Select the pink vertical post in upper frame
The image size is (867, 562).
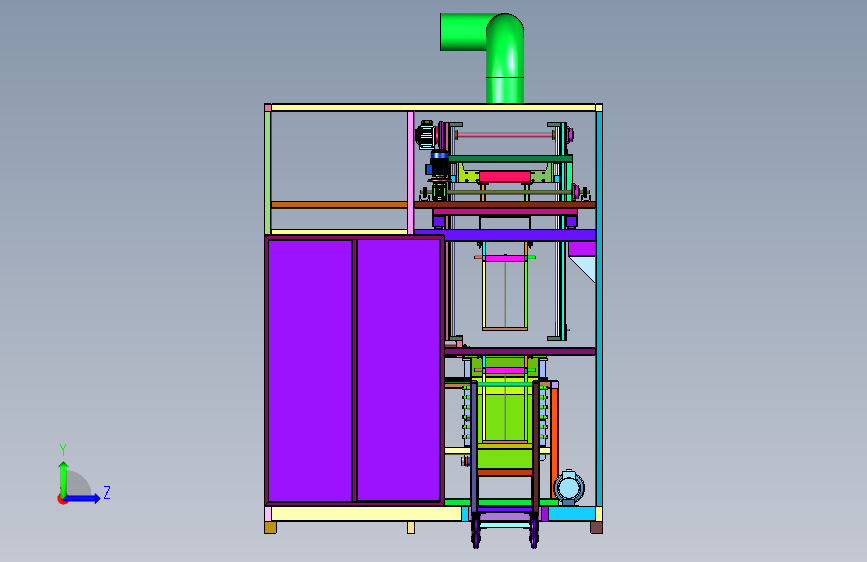(410, 173)
